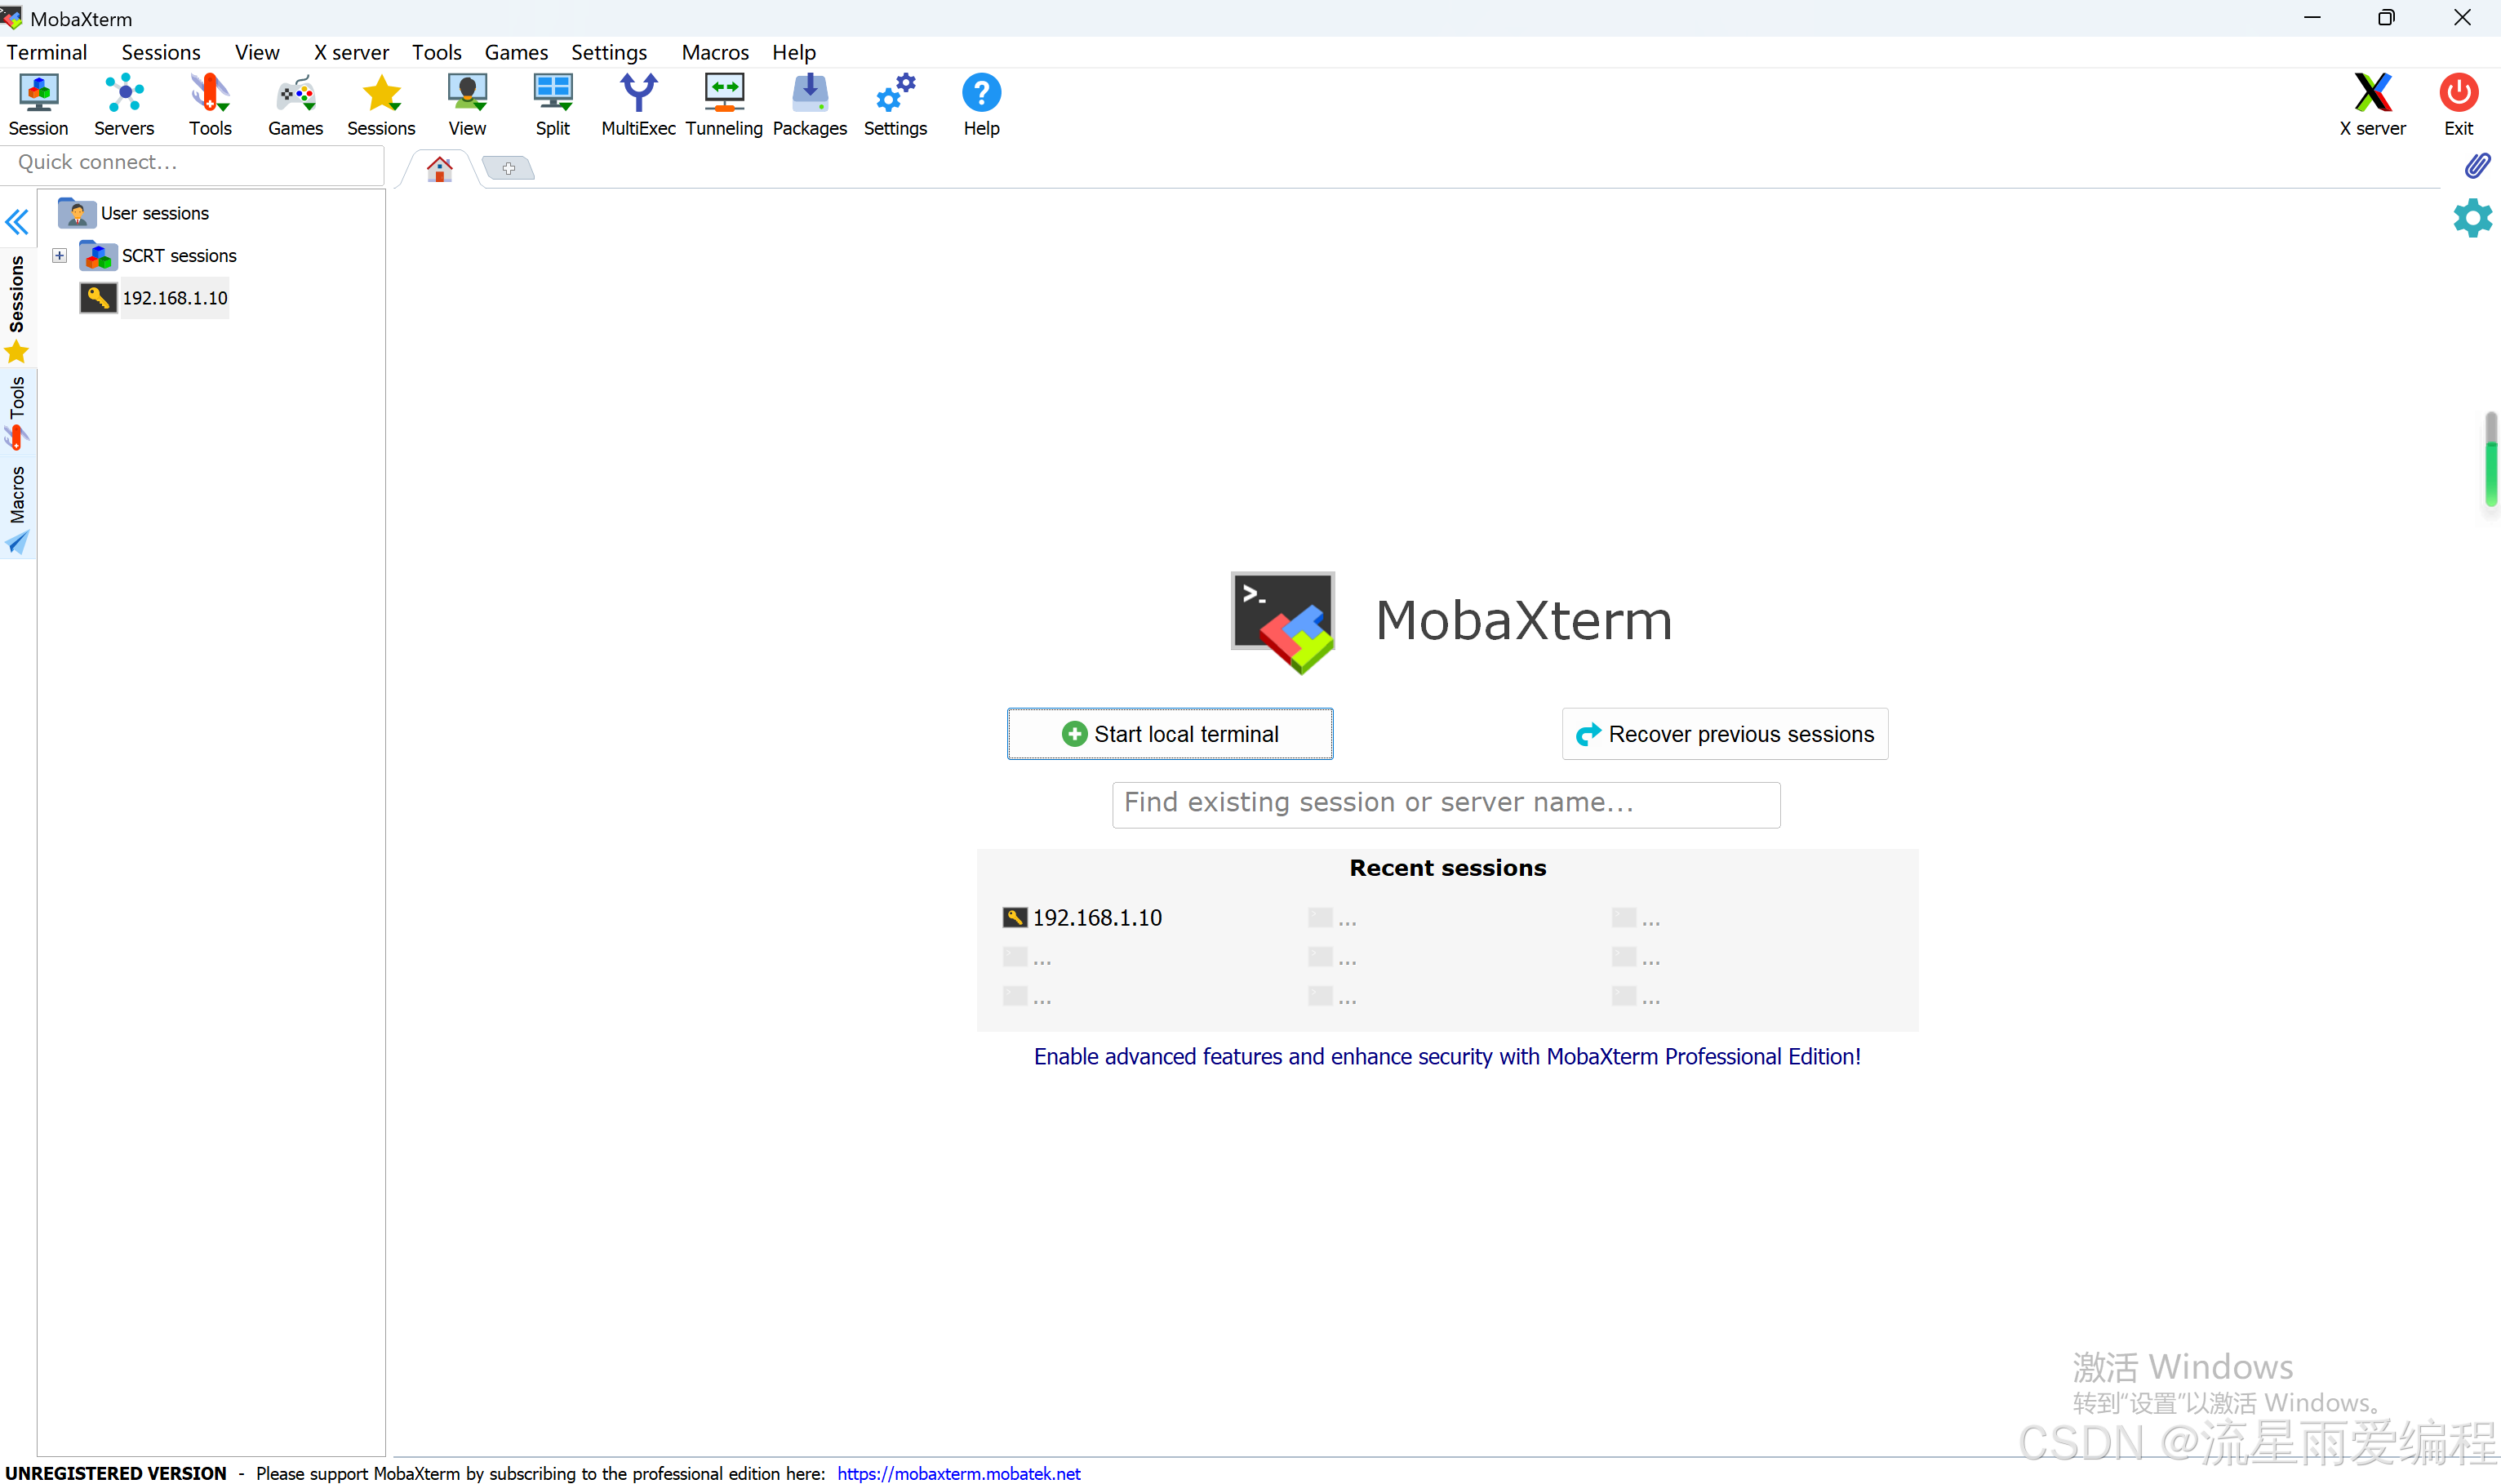Click the Games toolbar icon
This screenshot has width=2501, height=1484.
click(295, 104)
